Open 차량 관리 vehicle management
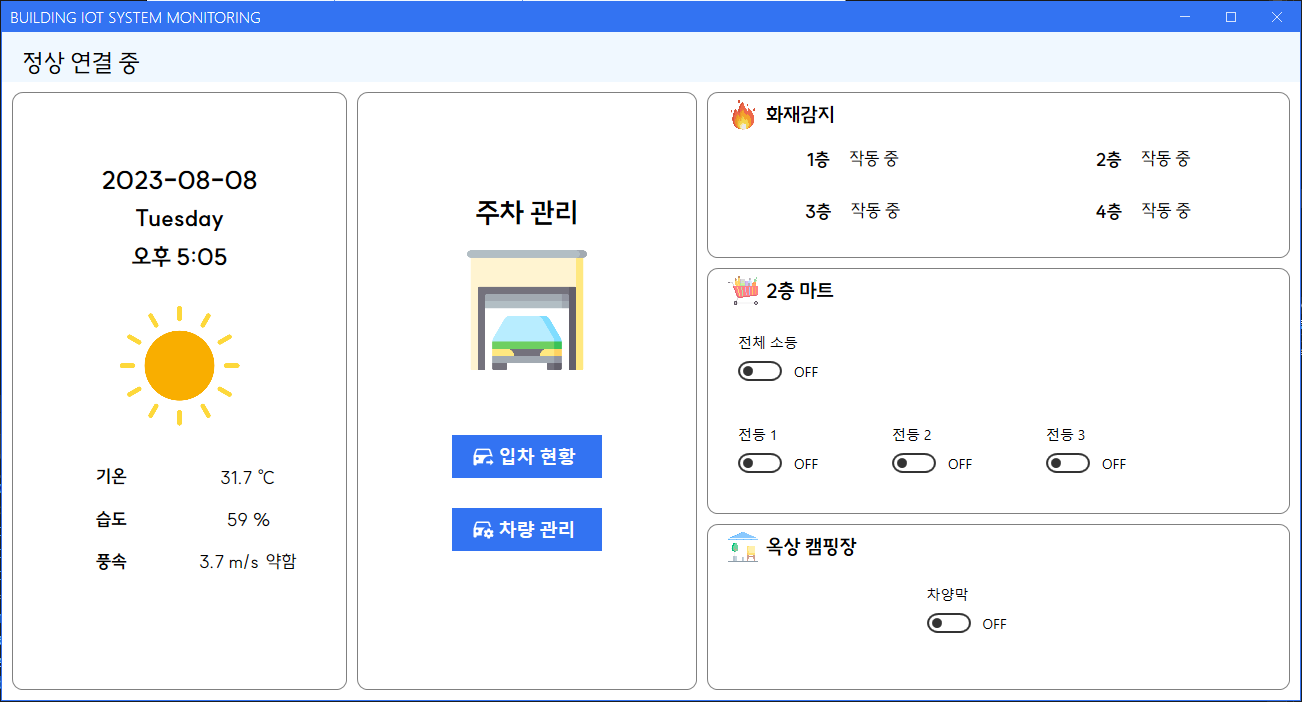This screenshot has height=702, width=1302. pyautogui.click(x=527, y=529)
